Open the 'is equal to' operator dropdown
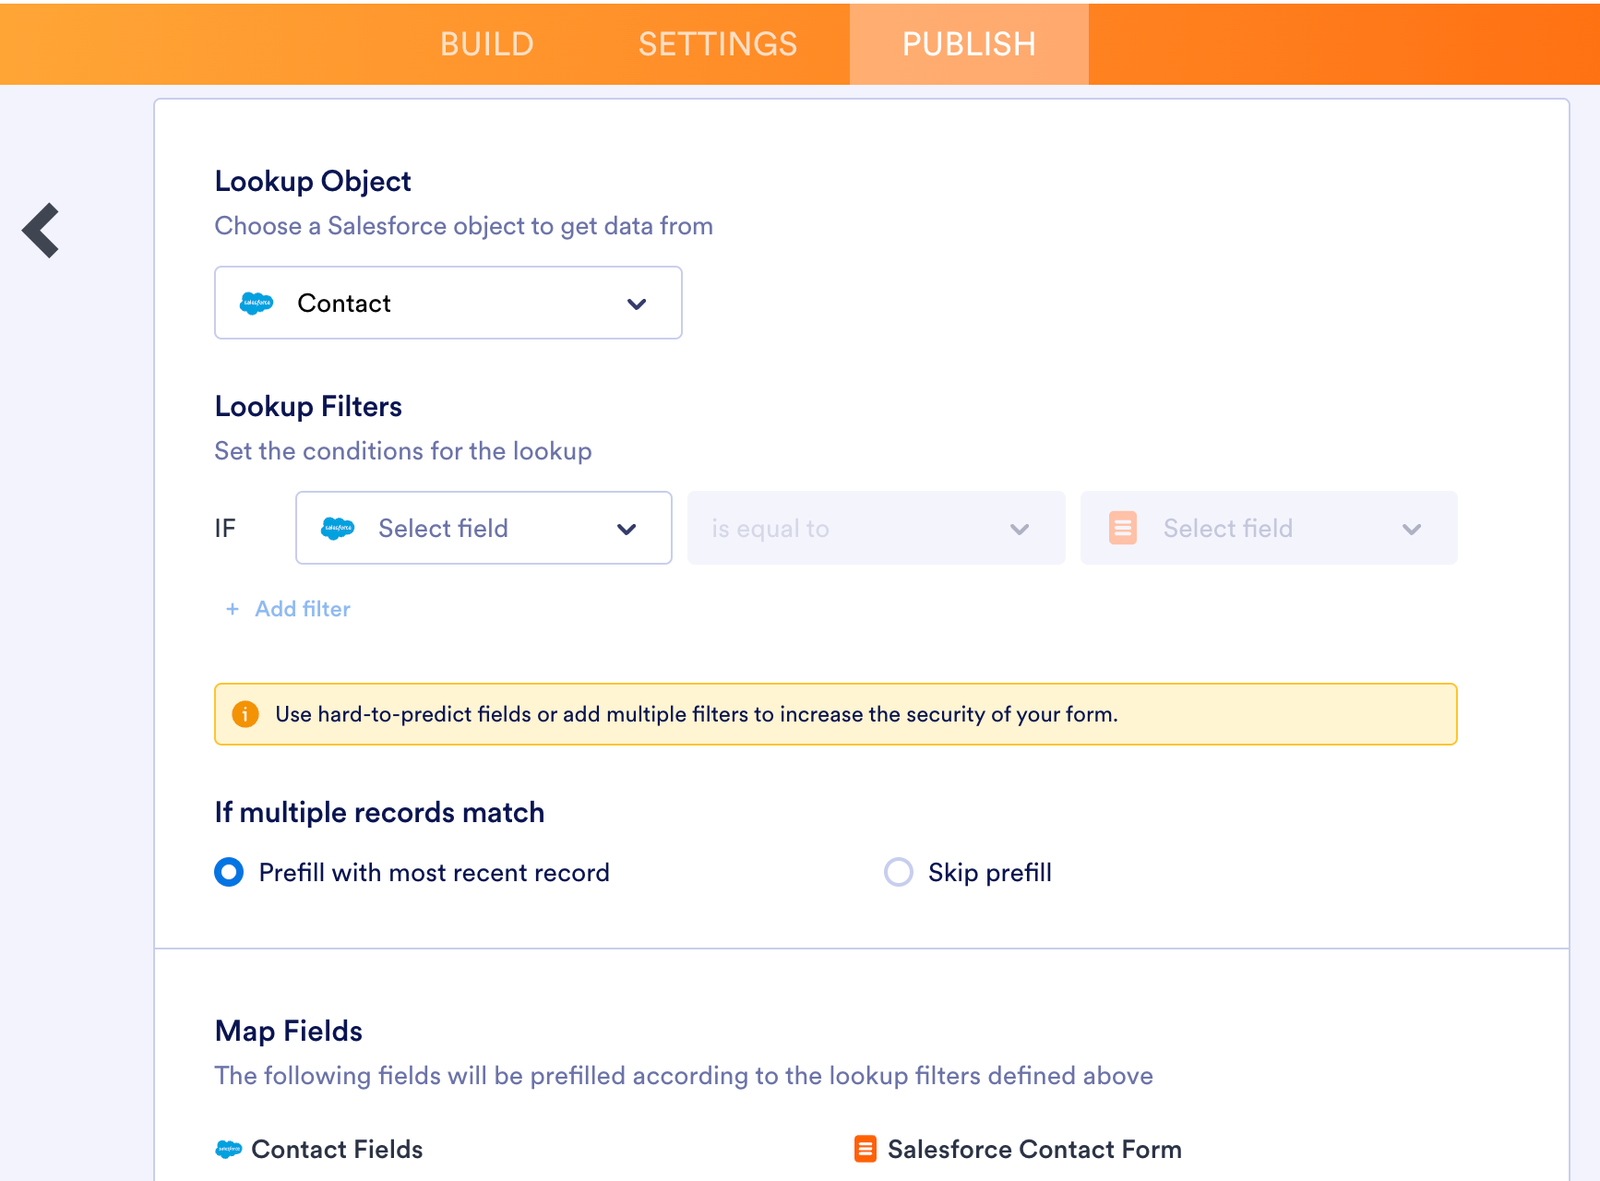 coord(876,528)
